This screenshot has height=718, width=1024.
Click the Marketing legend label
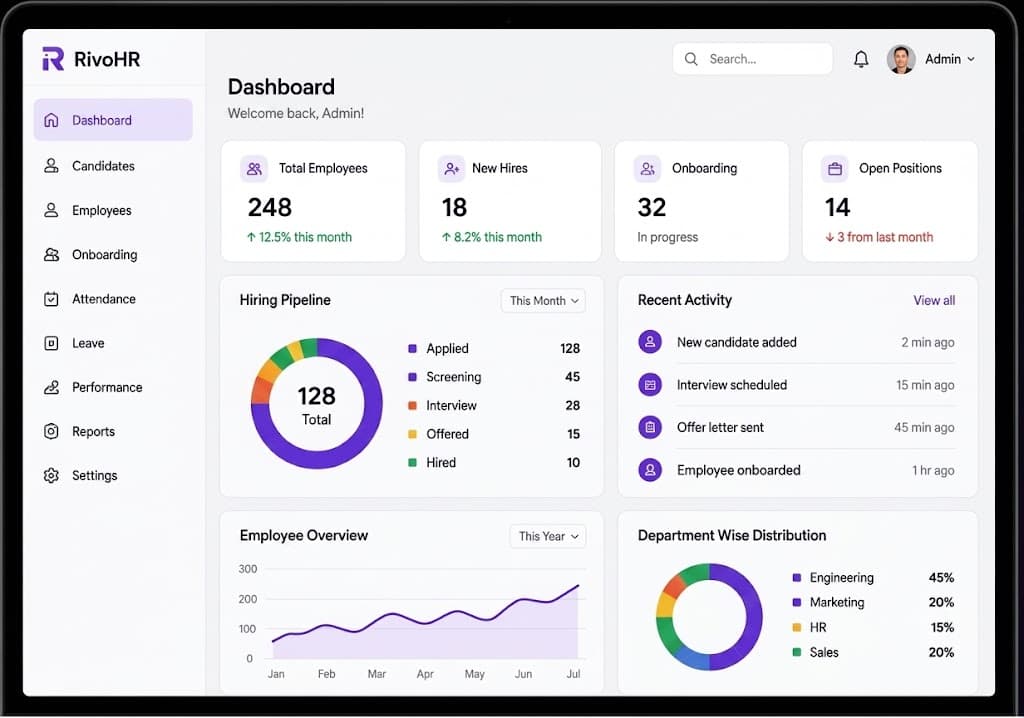(837, 602)
